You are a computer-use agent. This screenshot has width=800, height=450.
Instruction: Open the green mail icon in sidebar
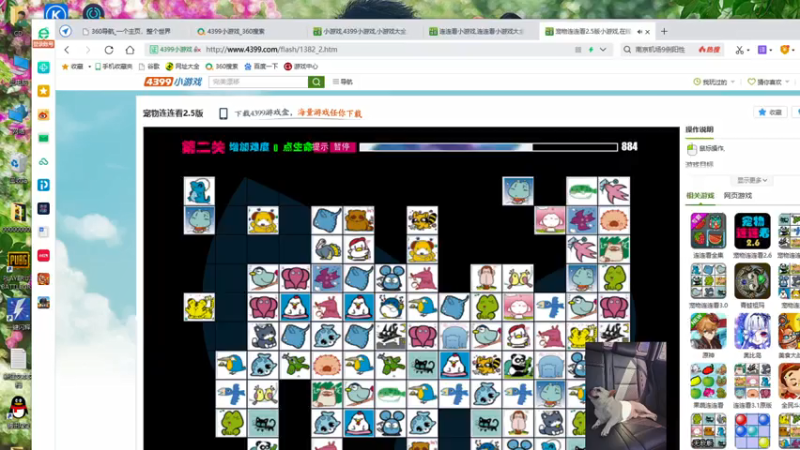43,138
